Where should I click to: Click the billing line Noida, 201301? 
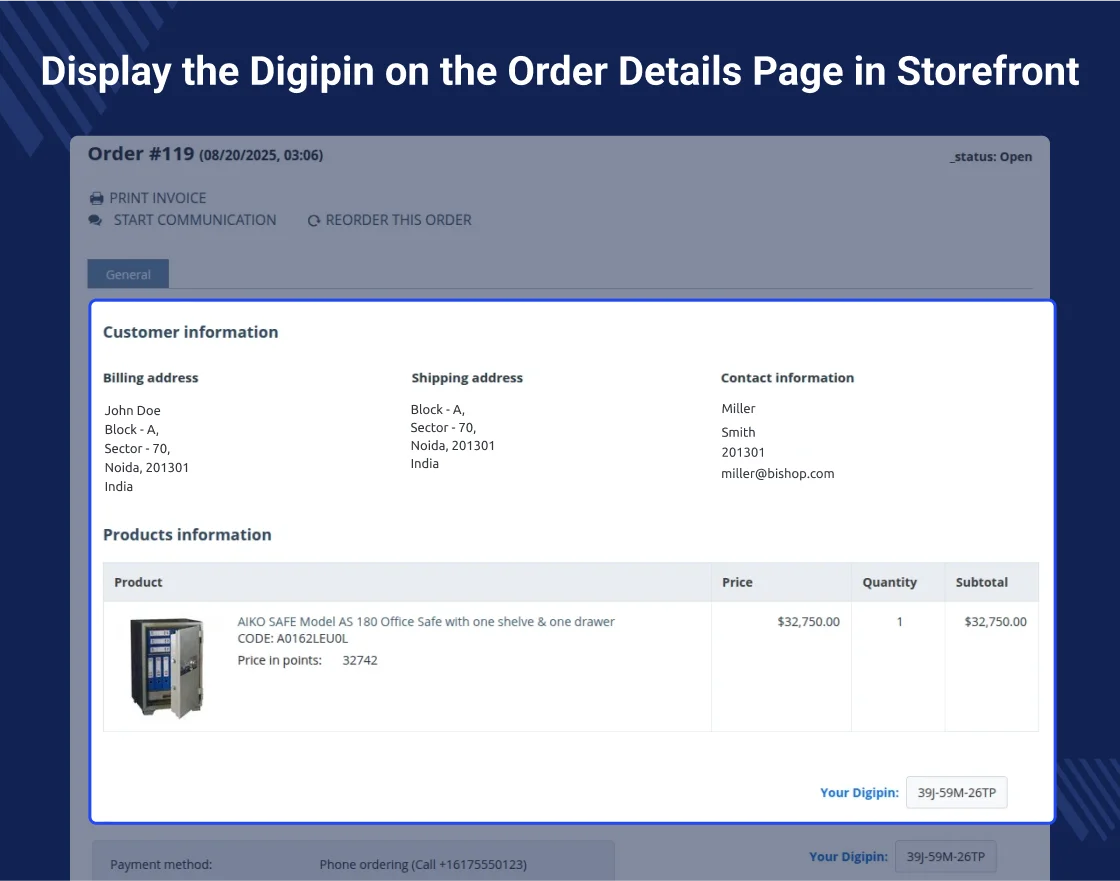pyautogui.click(x=146, y=467)
